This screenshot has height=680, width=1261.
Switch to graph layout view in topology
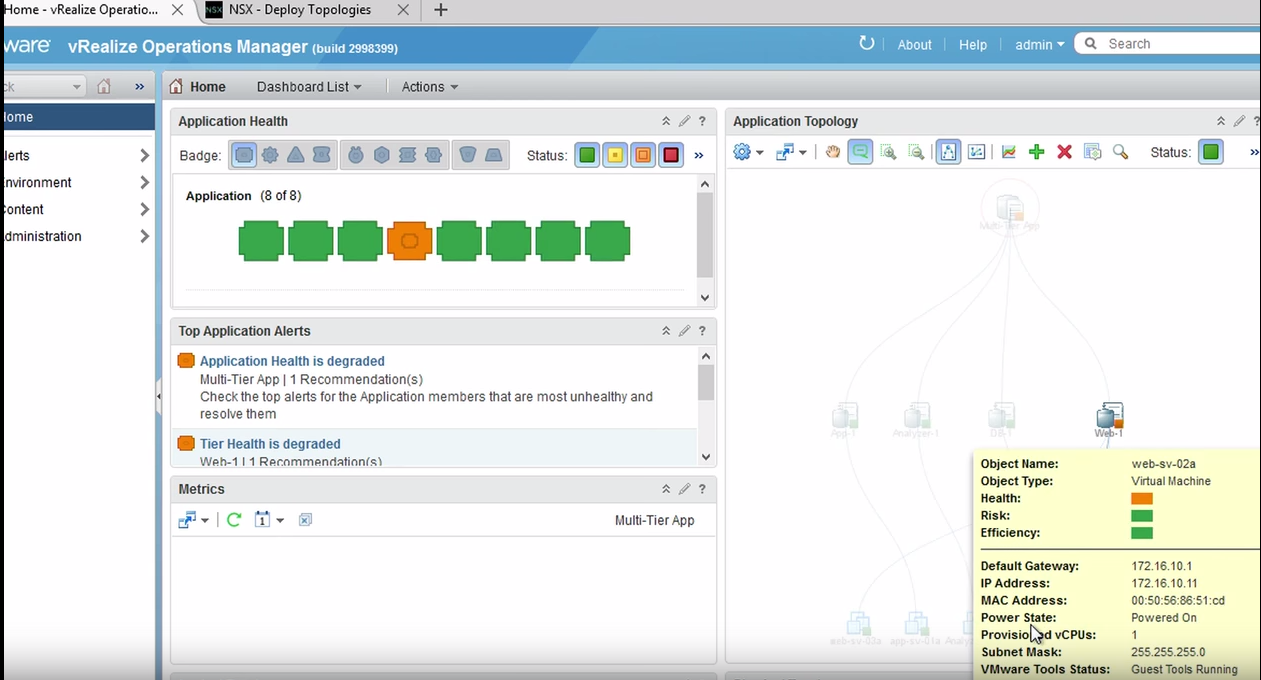click(977, 152)
